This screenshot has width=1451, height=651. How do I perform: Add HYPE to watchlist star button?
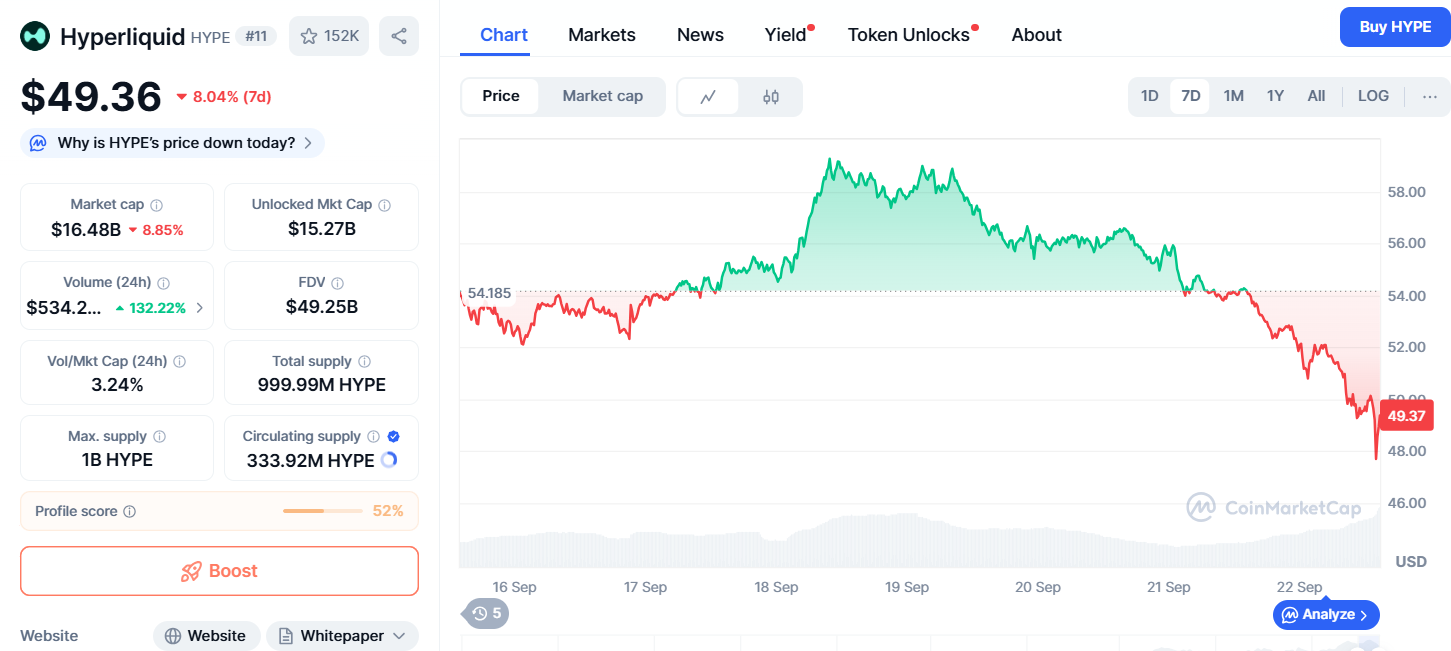pos(329,36)
